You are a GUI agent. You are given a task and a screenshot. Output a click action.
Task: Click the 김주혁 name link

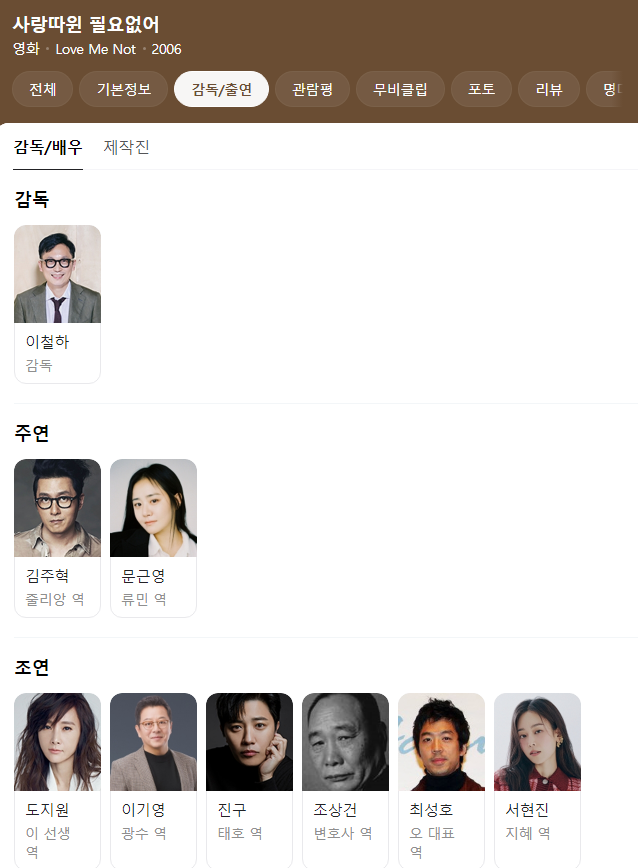pyautogui.click(x=48, y=576)
